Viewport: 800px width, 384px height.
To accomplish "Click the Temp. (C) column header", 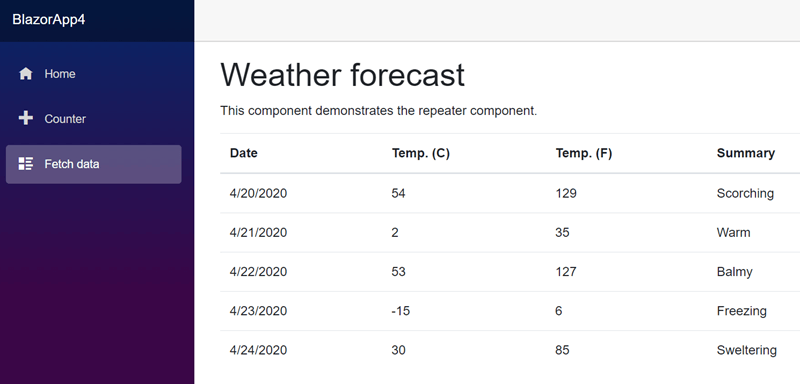I will (421, 153).
